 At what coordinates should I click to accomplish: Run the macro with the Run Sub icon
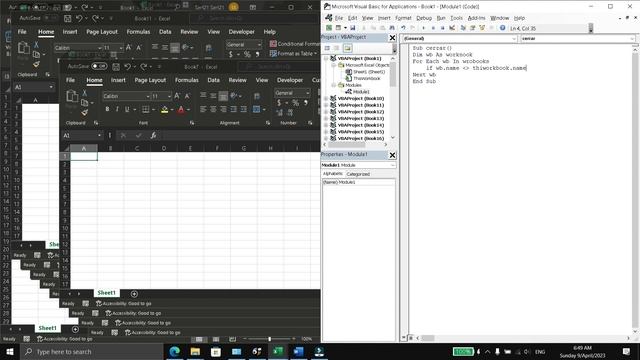tap(424, 28)
